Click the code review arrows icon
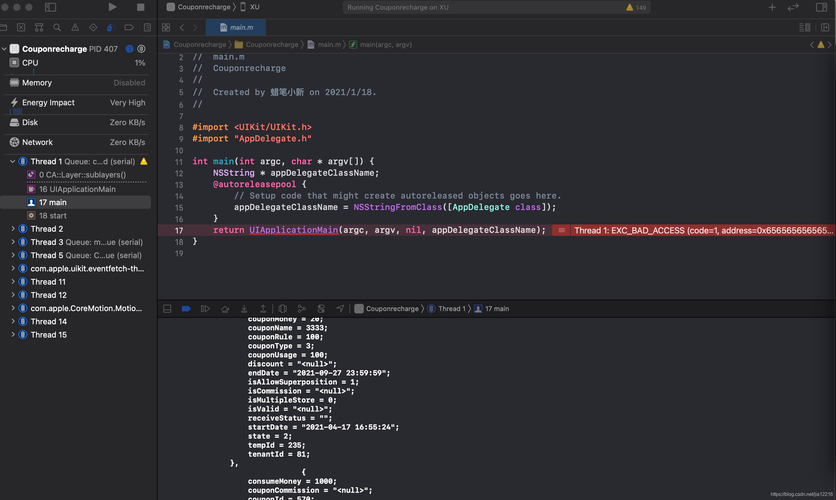The image size is (836, 500). (x=793, y=7)
